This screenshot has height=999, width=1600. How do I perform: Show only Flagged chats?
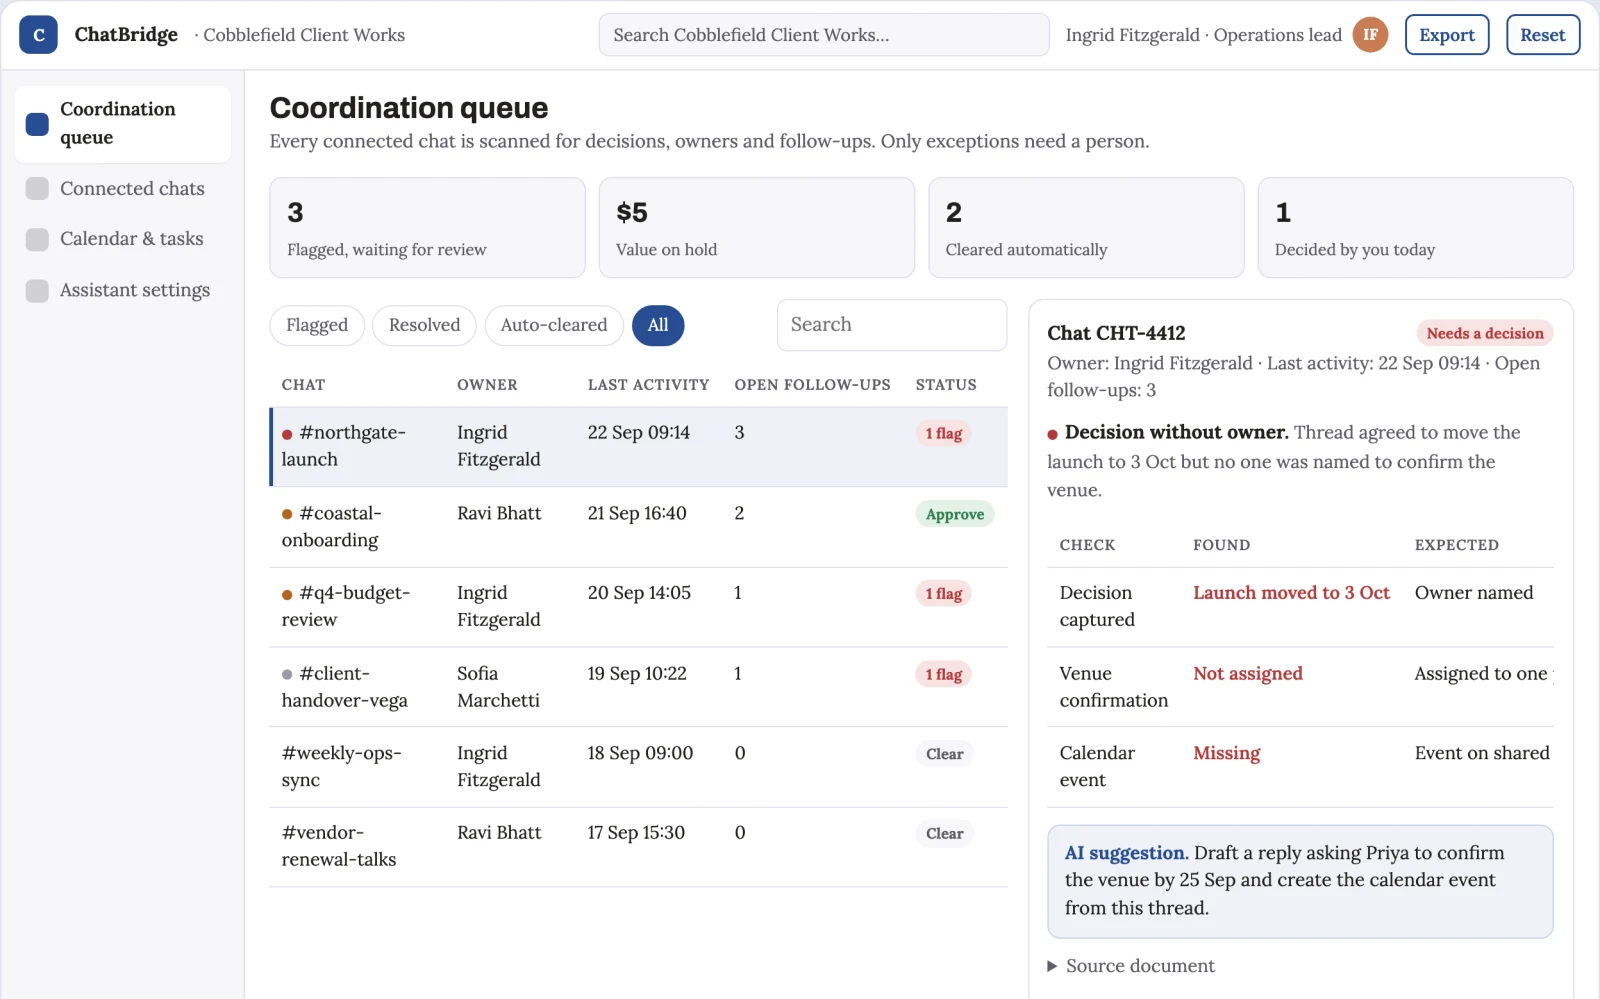[317, 325]
